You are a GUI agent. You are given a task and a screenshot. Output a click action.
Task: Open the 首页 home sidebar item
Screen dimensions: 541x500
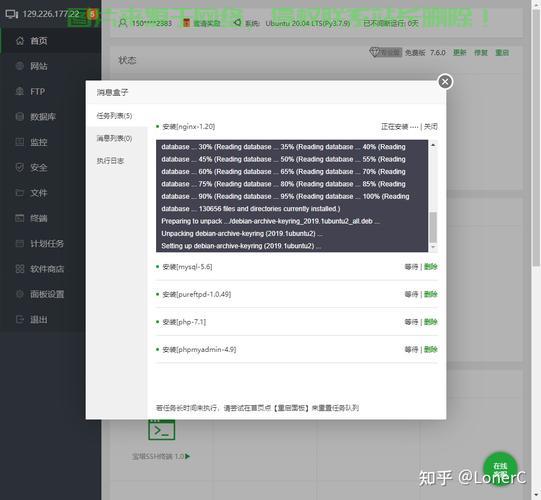click(x=51, y=41)
